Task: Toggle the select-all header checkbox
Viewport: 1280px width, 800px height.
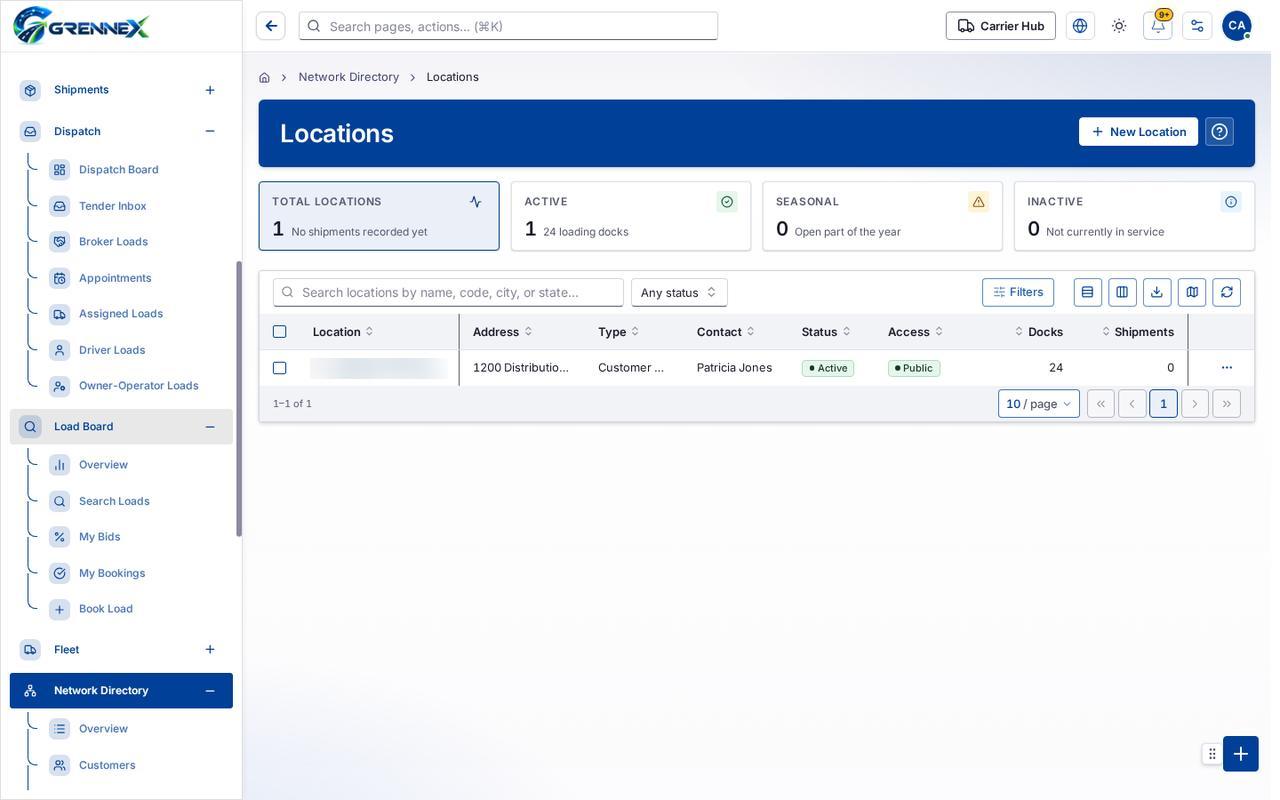Action: point(280,332)
